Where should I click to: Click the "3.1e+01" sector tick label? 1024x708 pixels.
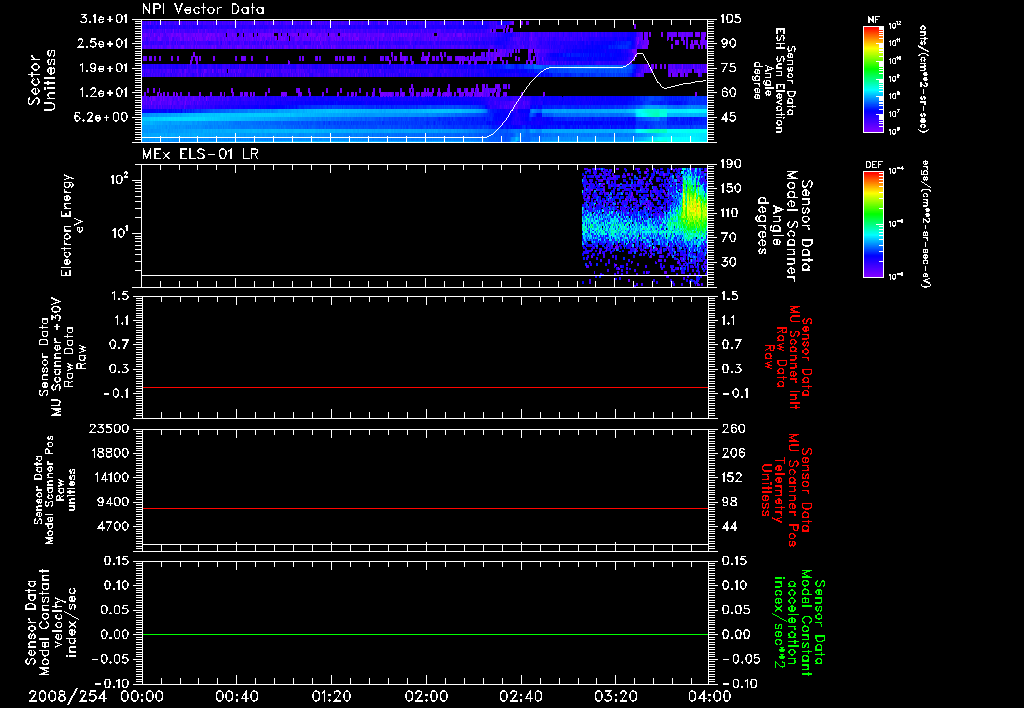click(104, 19)
